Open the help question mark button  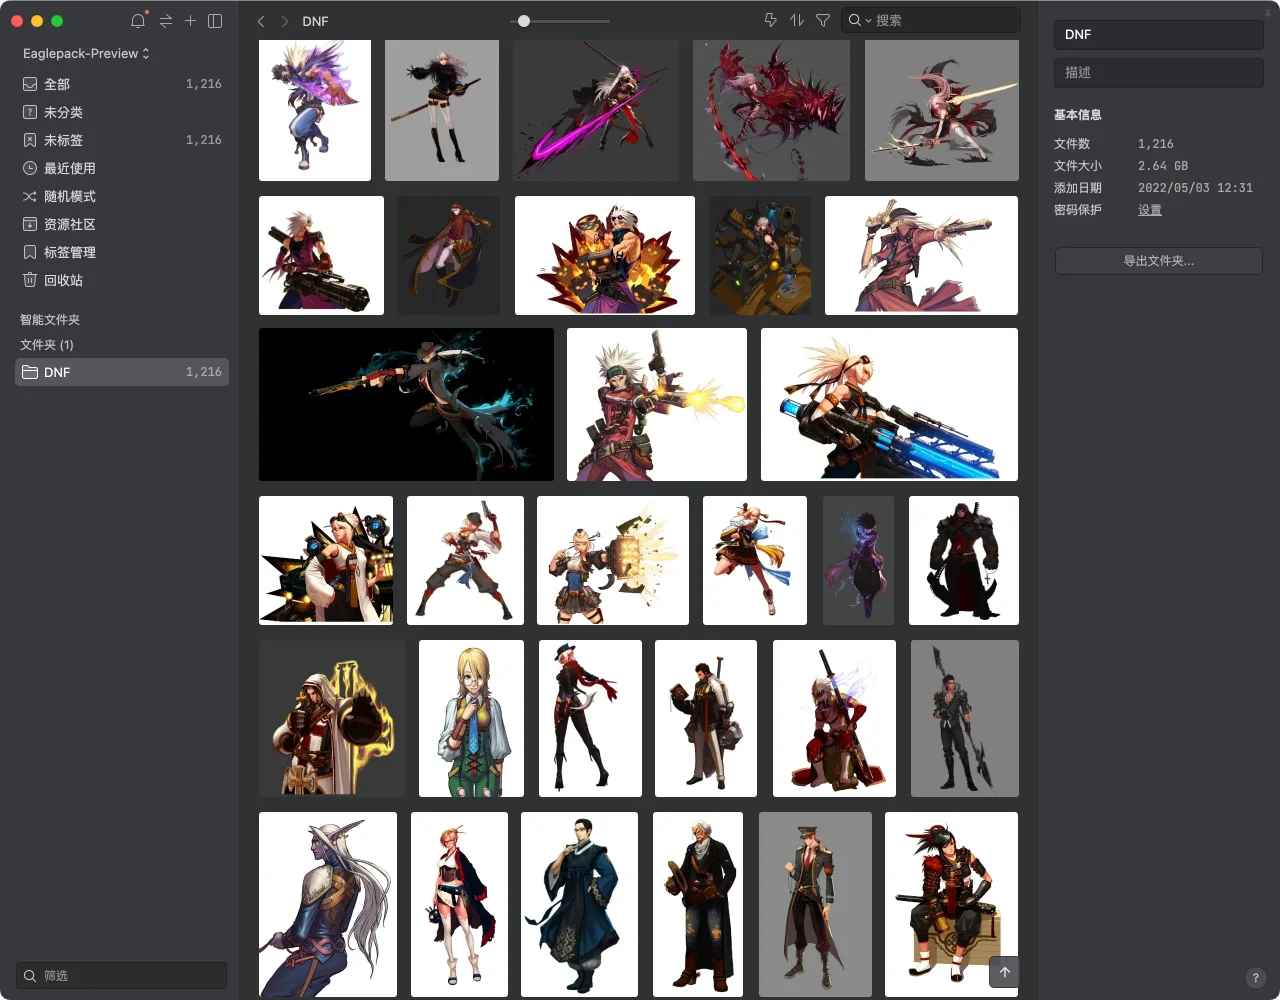click(x=1256, y=978)
